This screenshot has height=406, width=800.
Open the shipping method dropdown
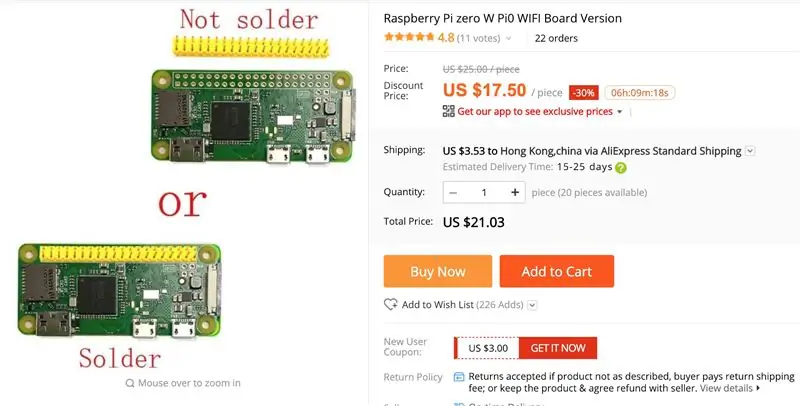point(750,151)
